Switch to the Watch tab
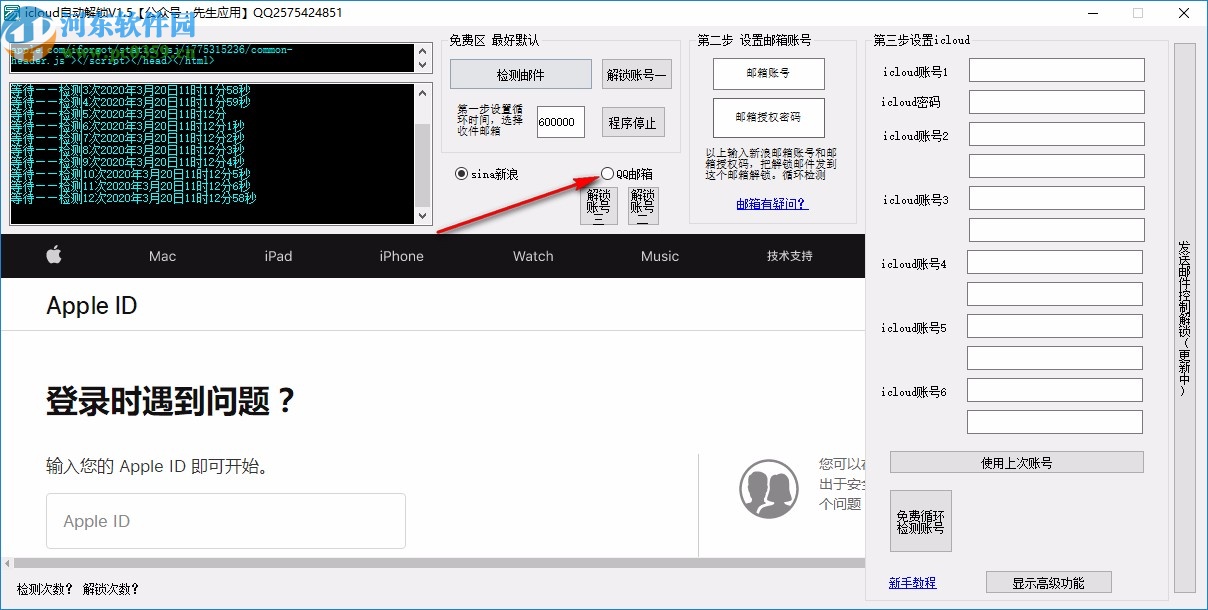Viewport: 1208px width, 610px height. coord(532,256)
